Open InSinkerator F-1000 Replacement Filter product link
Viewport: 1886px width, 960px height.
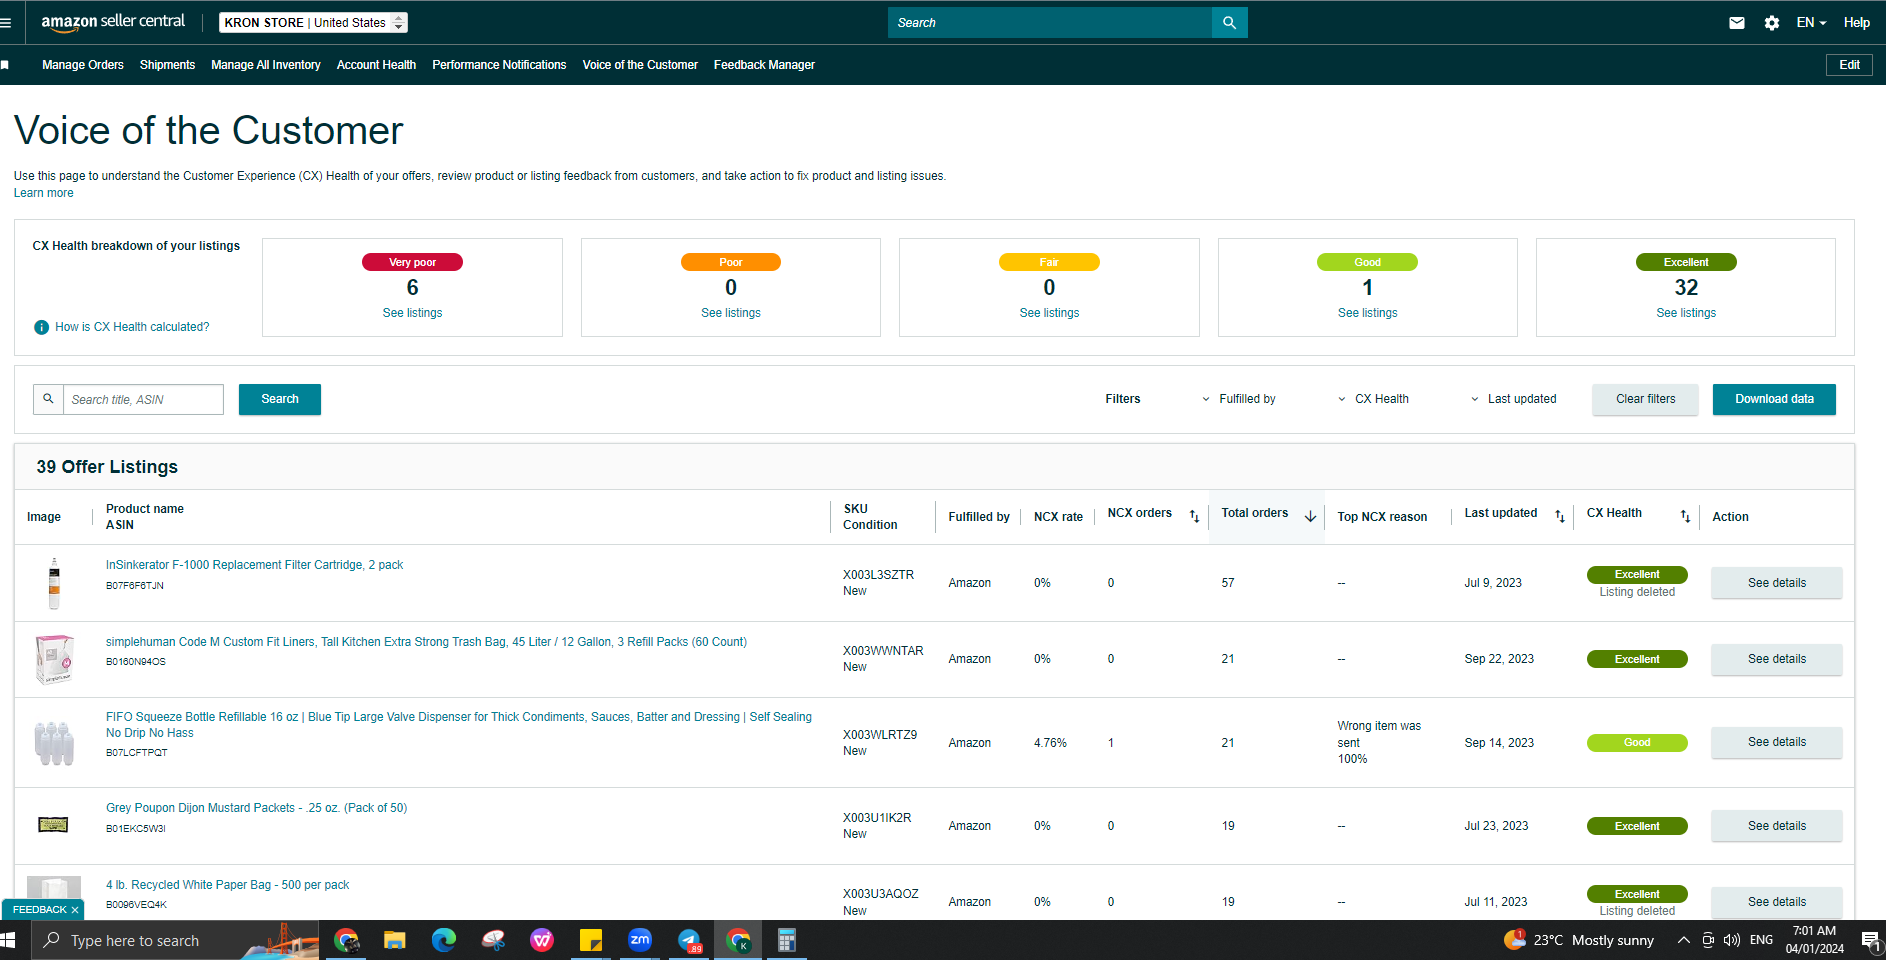point(255,565)
